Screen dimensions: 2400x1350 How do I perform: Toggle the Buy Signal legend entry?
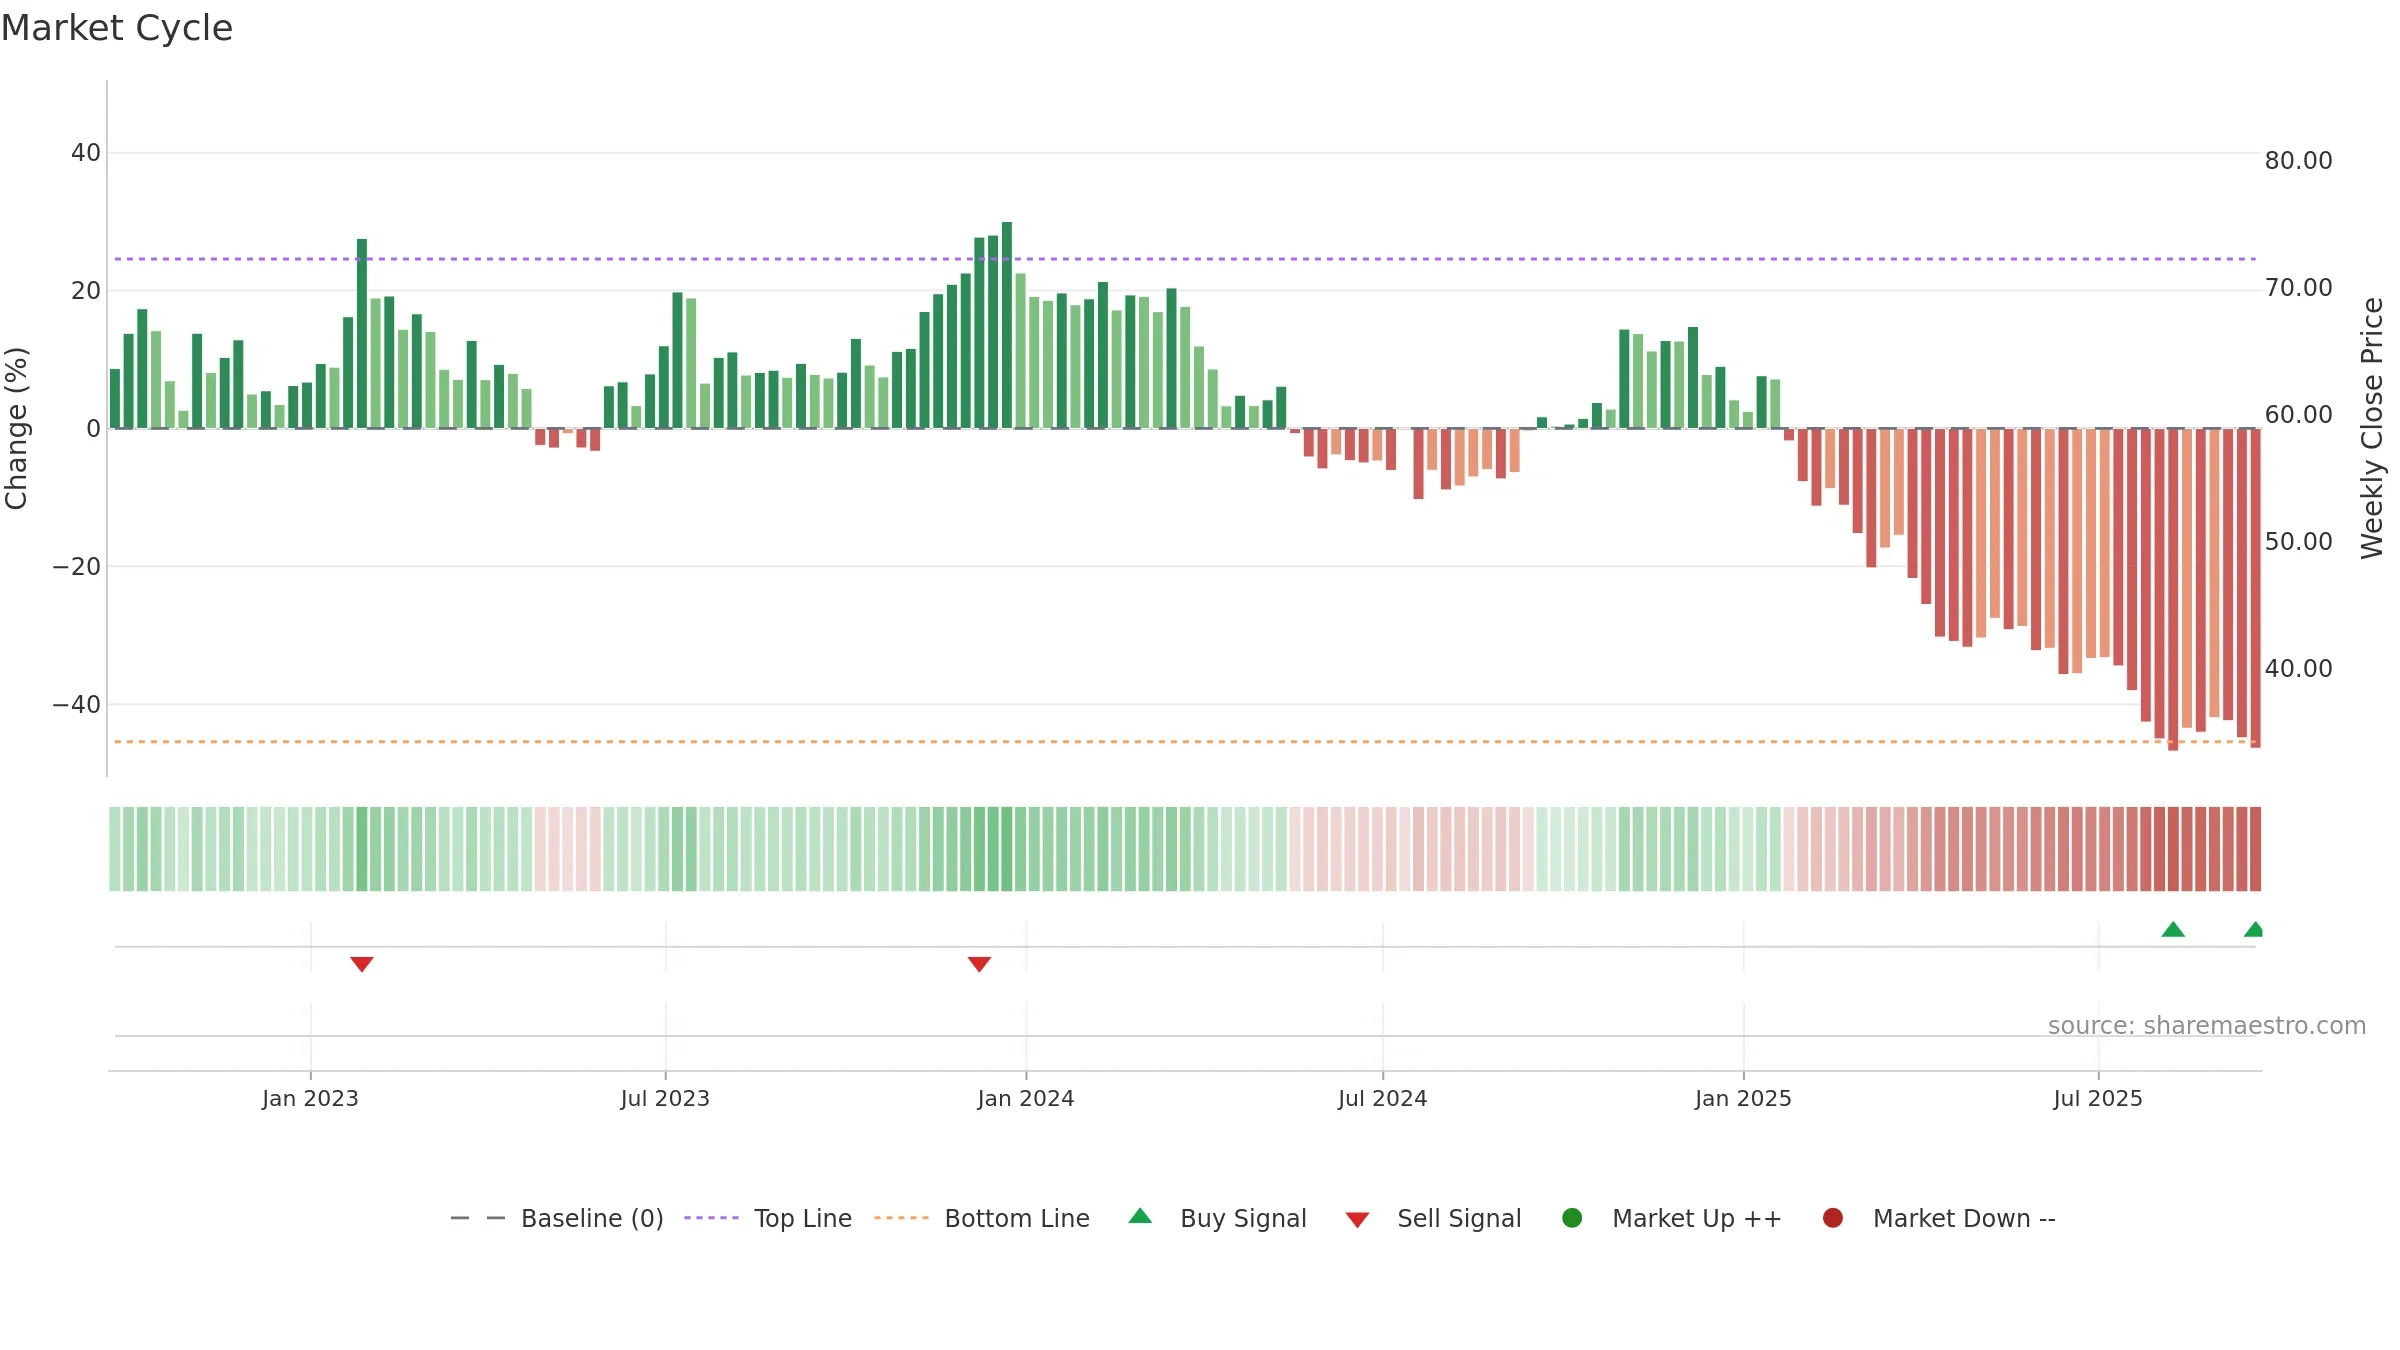(1217, 1218)
